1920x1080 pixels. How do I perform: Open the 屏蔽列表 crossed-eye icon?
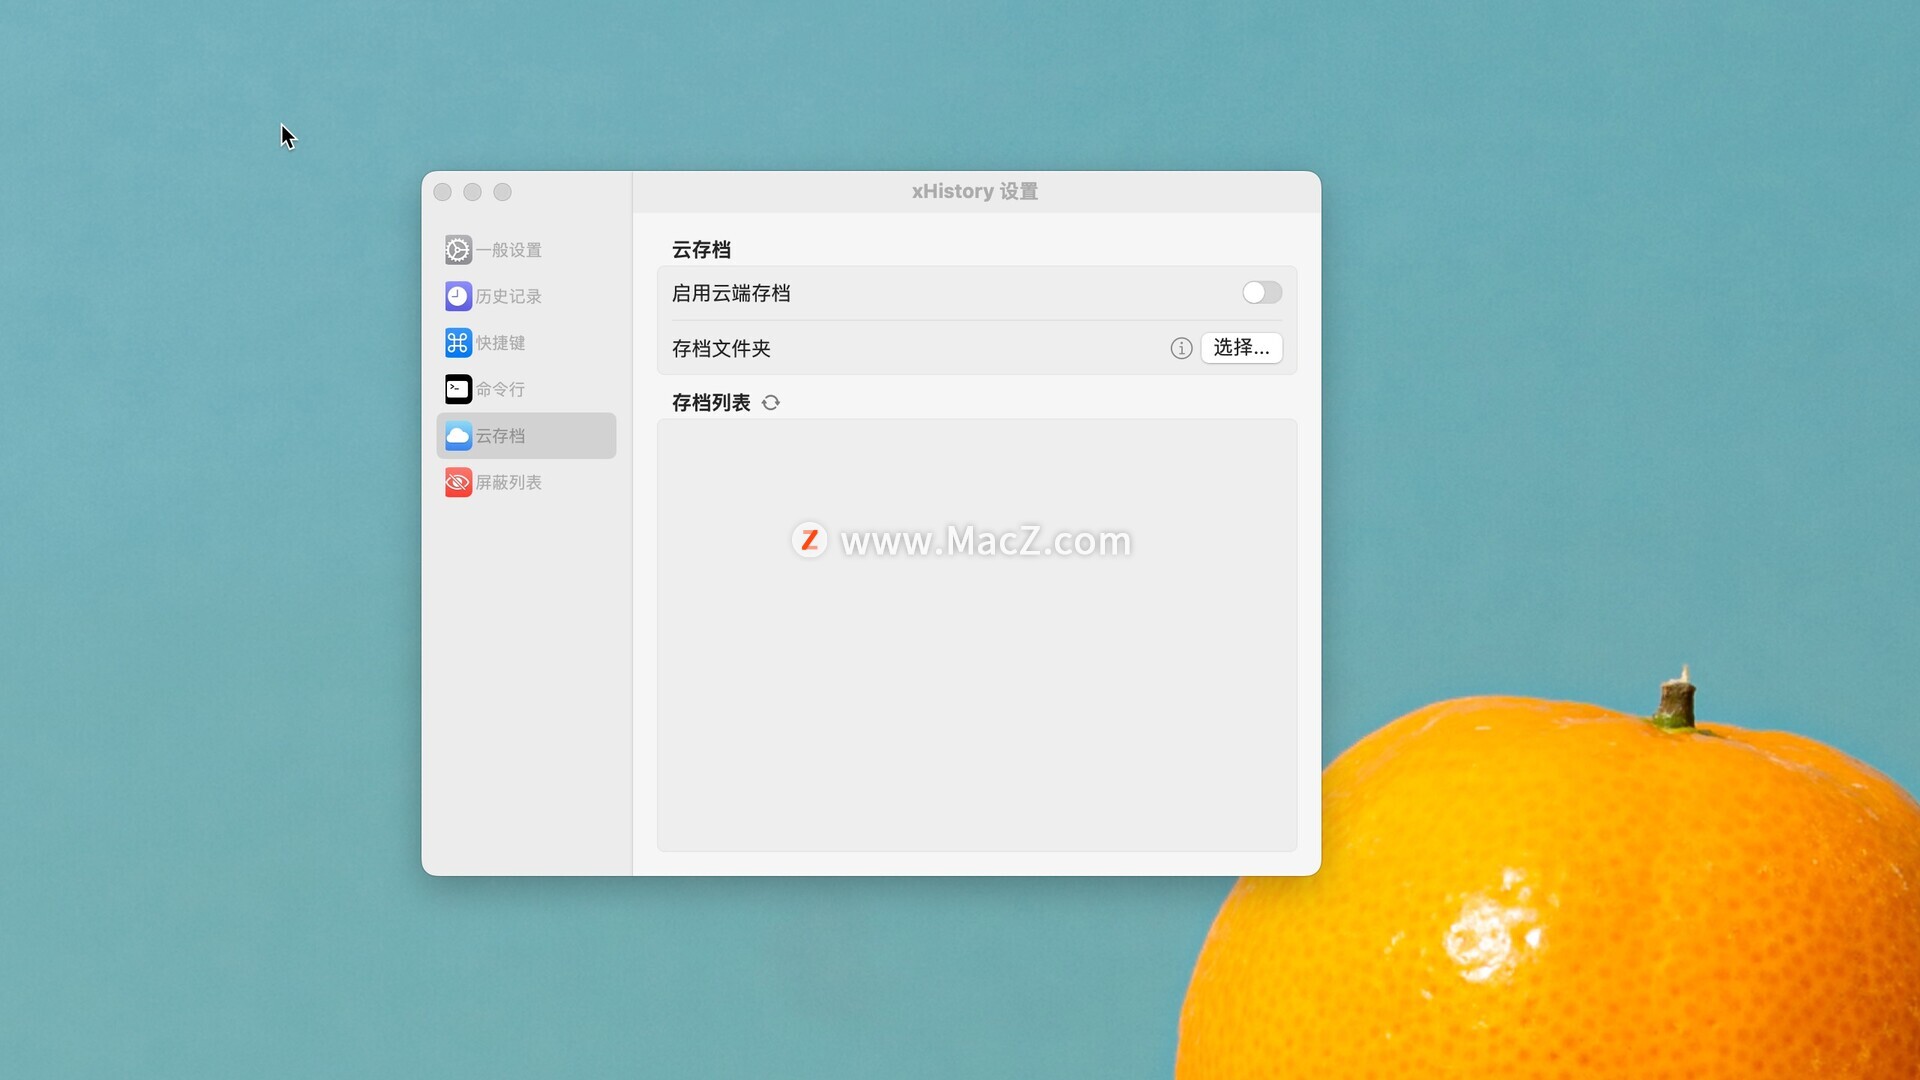point(458,482)
